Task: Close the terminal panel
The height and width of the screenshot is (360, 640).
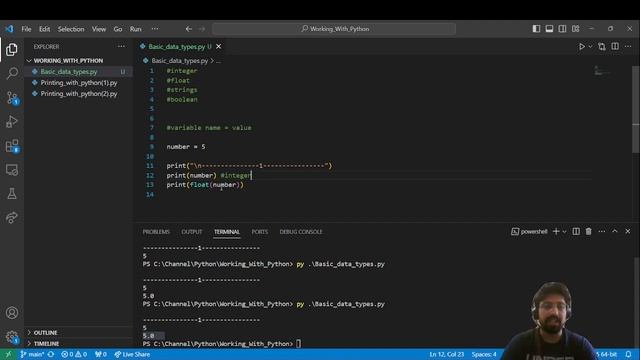Action: (628, 231)
